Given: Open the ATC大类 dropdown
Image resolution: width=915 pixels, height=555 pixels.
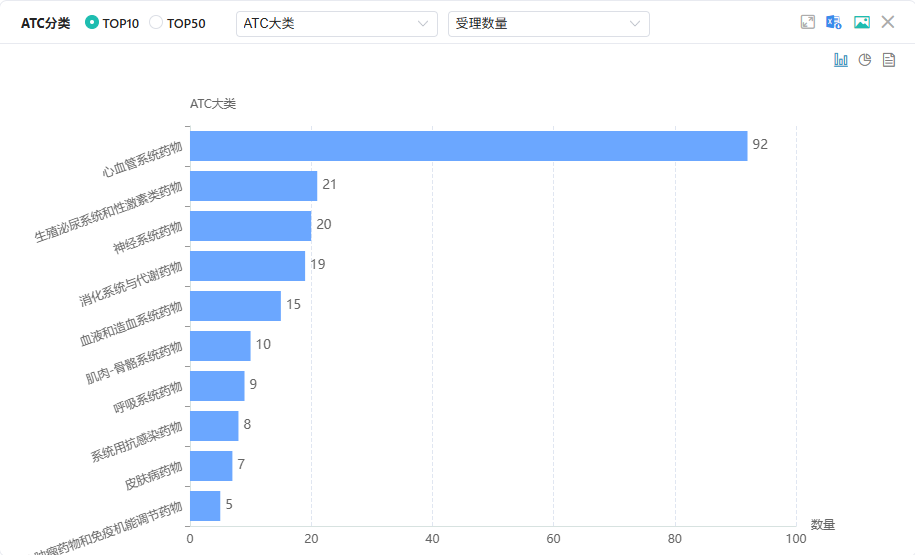Looking at the screenshot, I should coord(336,24).
